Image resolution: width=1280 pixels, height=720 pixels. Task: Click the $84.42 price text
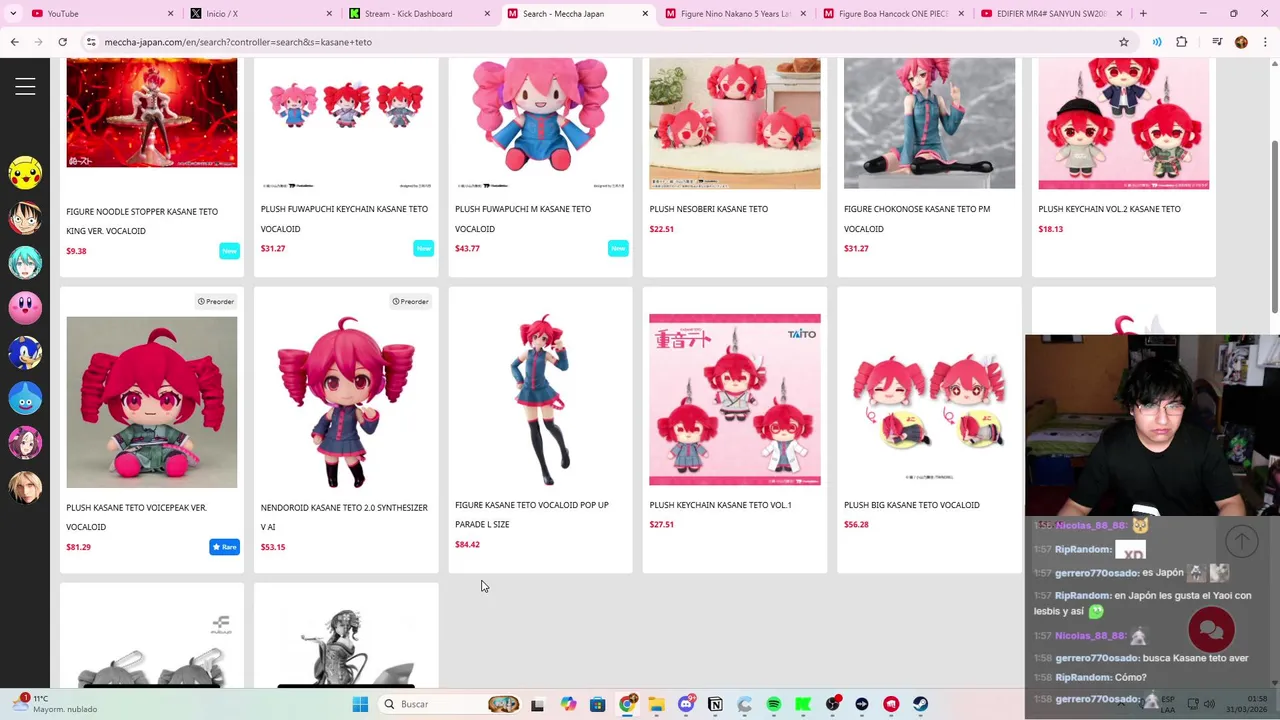[x=467, y=545]
